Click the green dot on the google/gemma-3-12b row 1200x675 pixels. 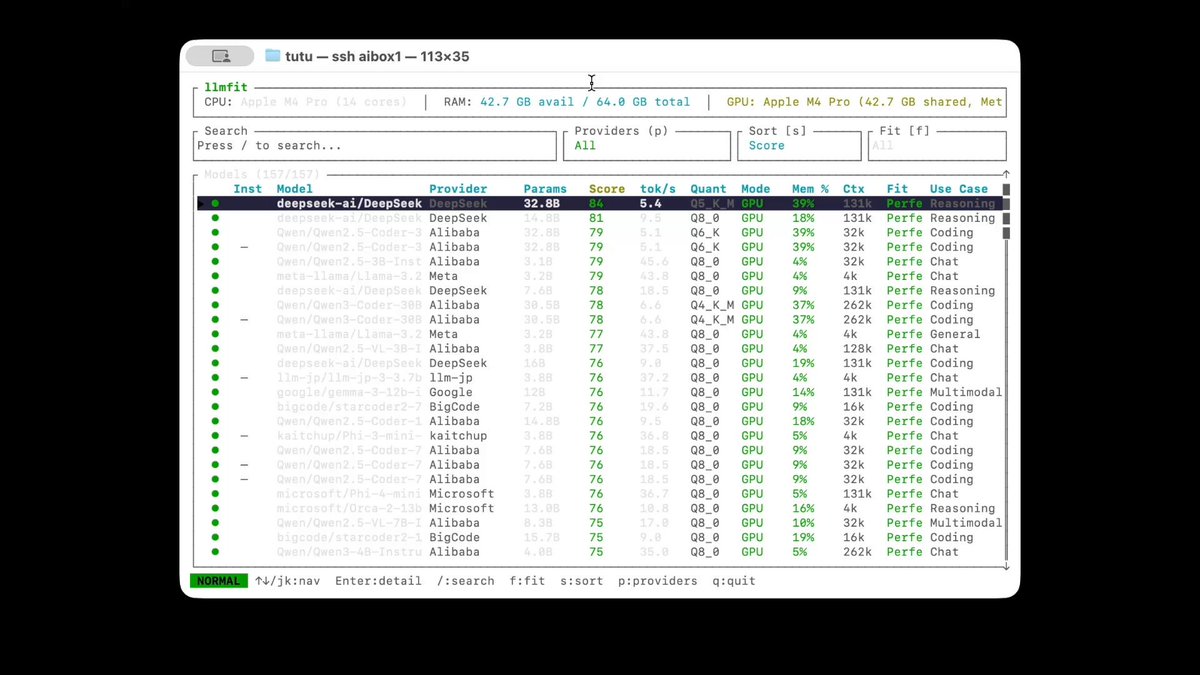pos(214,392)
